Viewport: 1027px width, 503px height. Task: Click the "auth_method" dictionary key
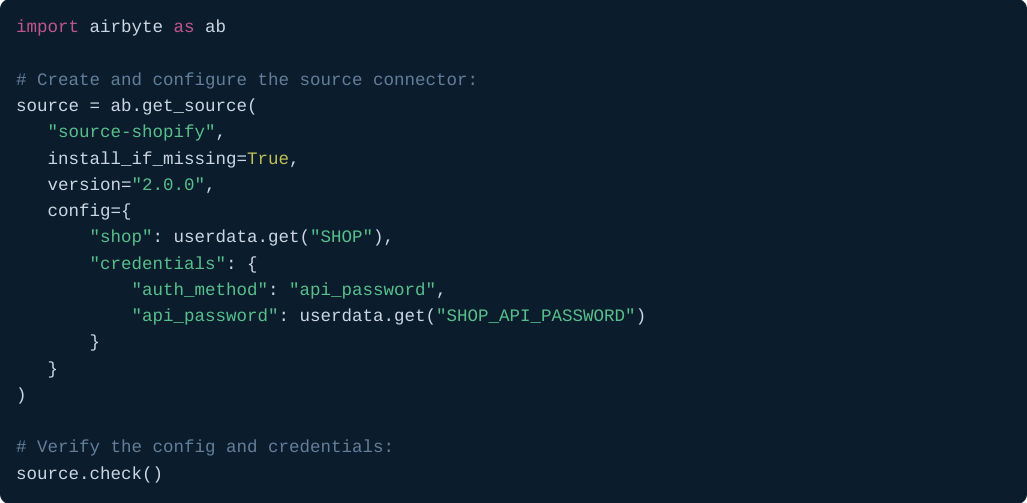tap(199, 290)
